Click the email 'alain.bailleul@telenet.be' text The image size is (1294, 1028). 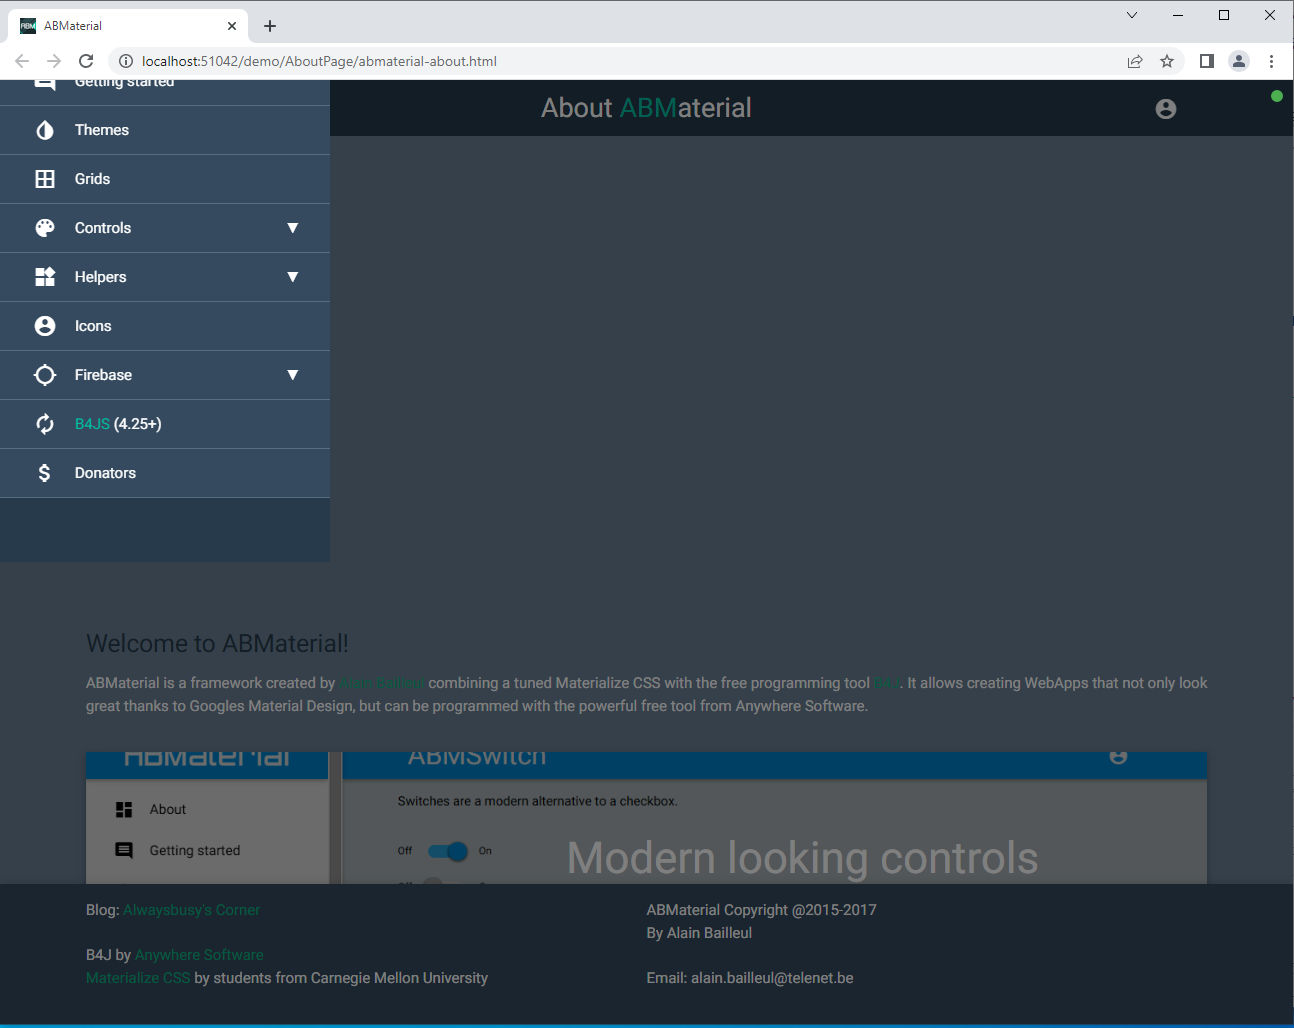point(772,978)
